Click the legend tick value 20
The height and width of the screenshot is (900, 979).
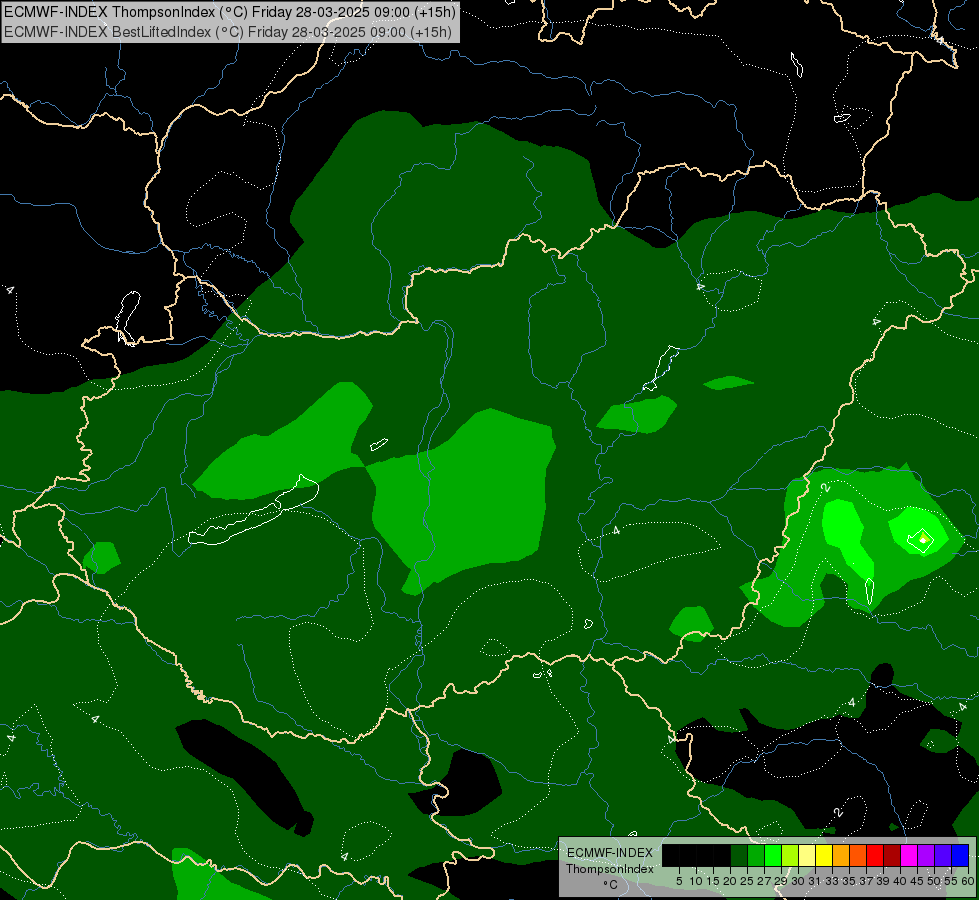[731, 881]
